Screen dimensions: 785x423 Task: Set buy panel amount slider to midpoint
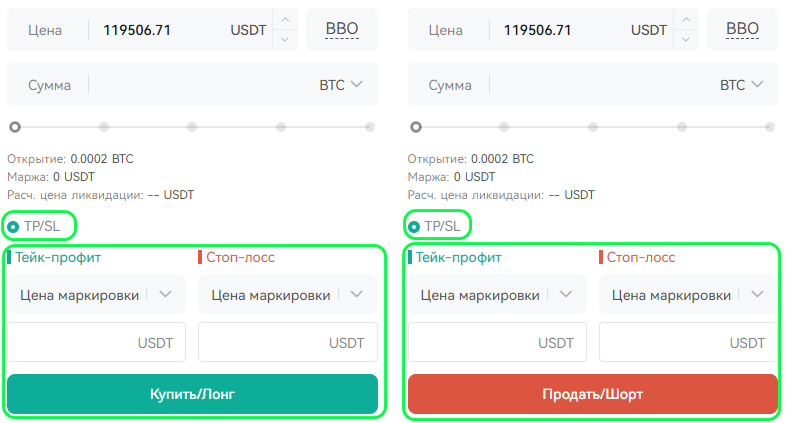pos(192,127)
